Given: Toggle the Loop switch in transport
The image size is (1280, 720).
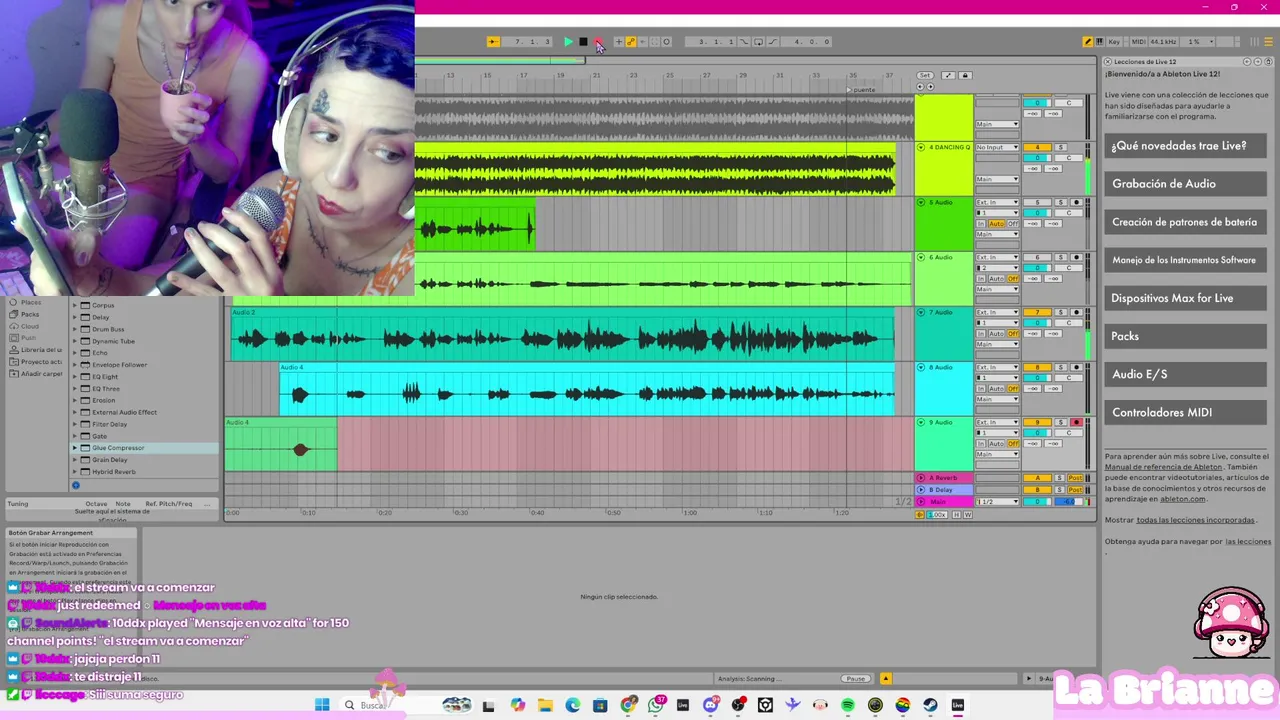Looking at the screenshot, I should 759,42.
